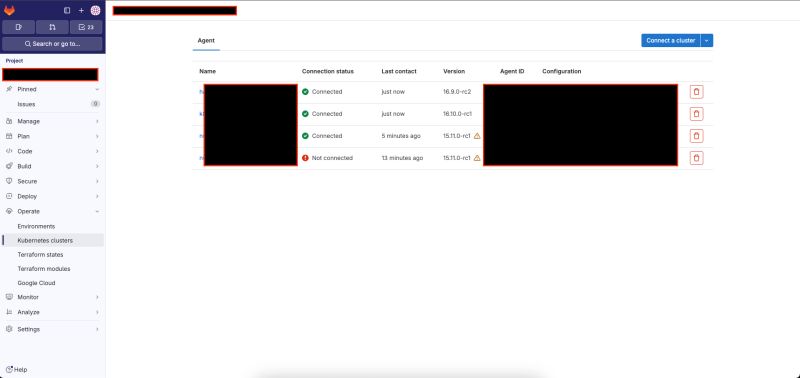The height and width of the screenshot is (378, 800).
Task: Click the Agent ID column header
Action: pyautogui.click(x=512, y=71)
